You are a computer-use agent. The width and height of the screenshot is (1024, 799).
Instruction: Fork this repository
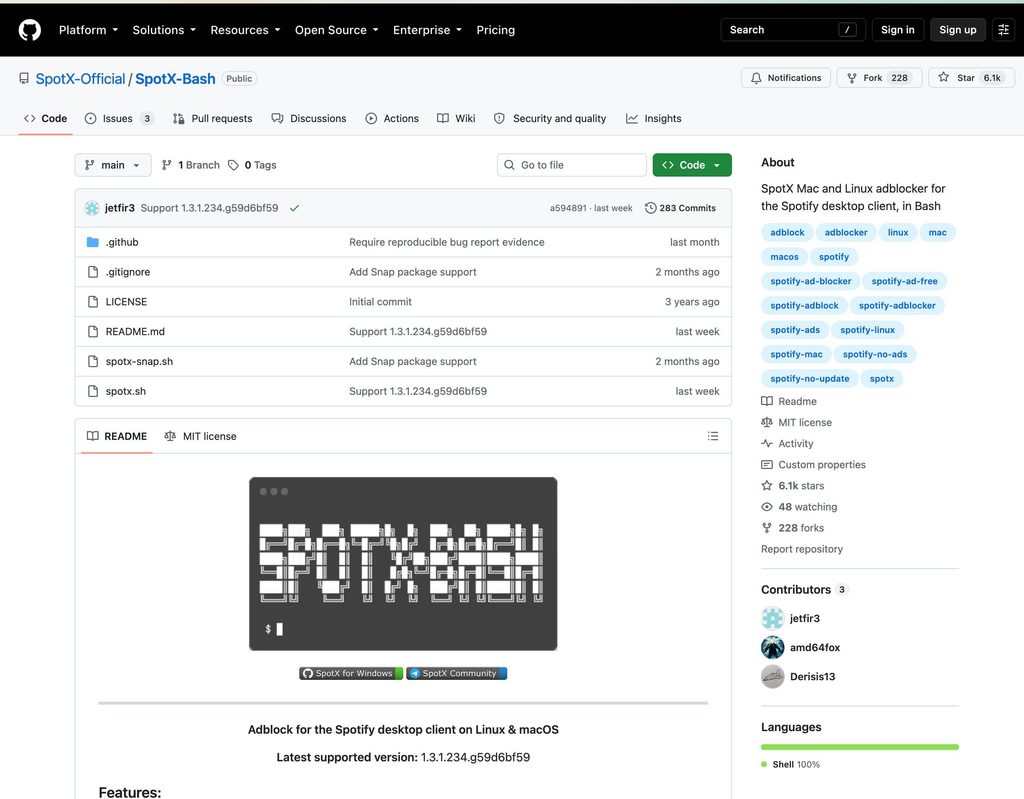[879, 78]
